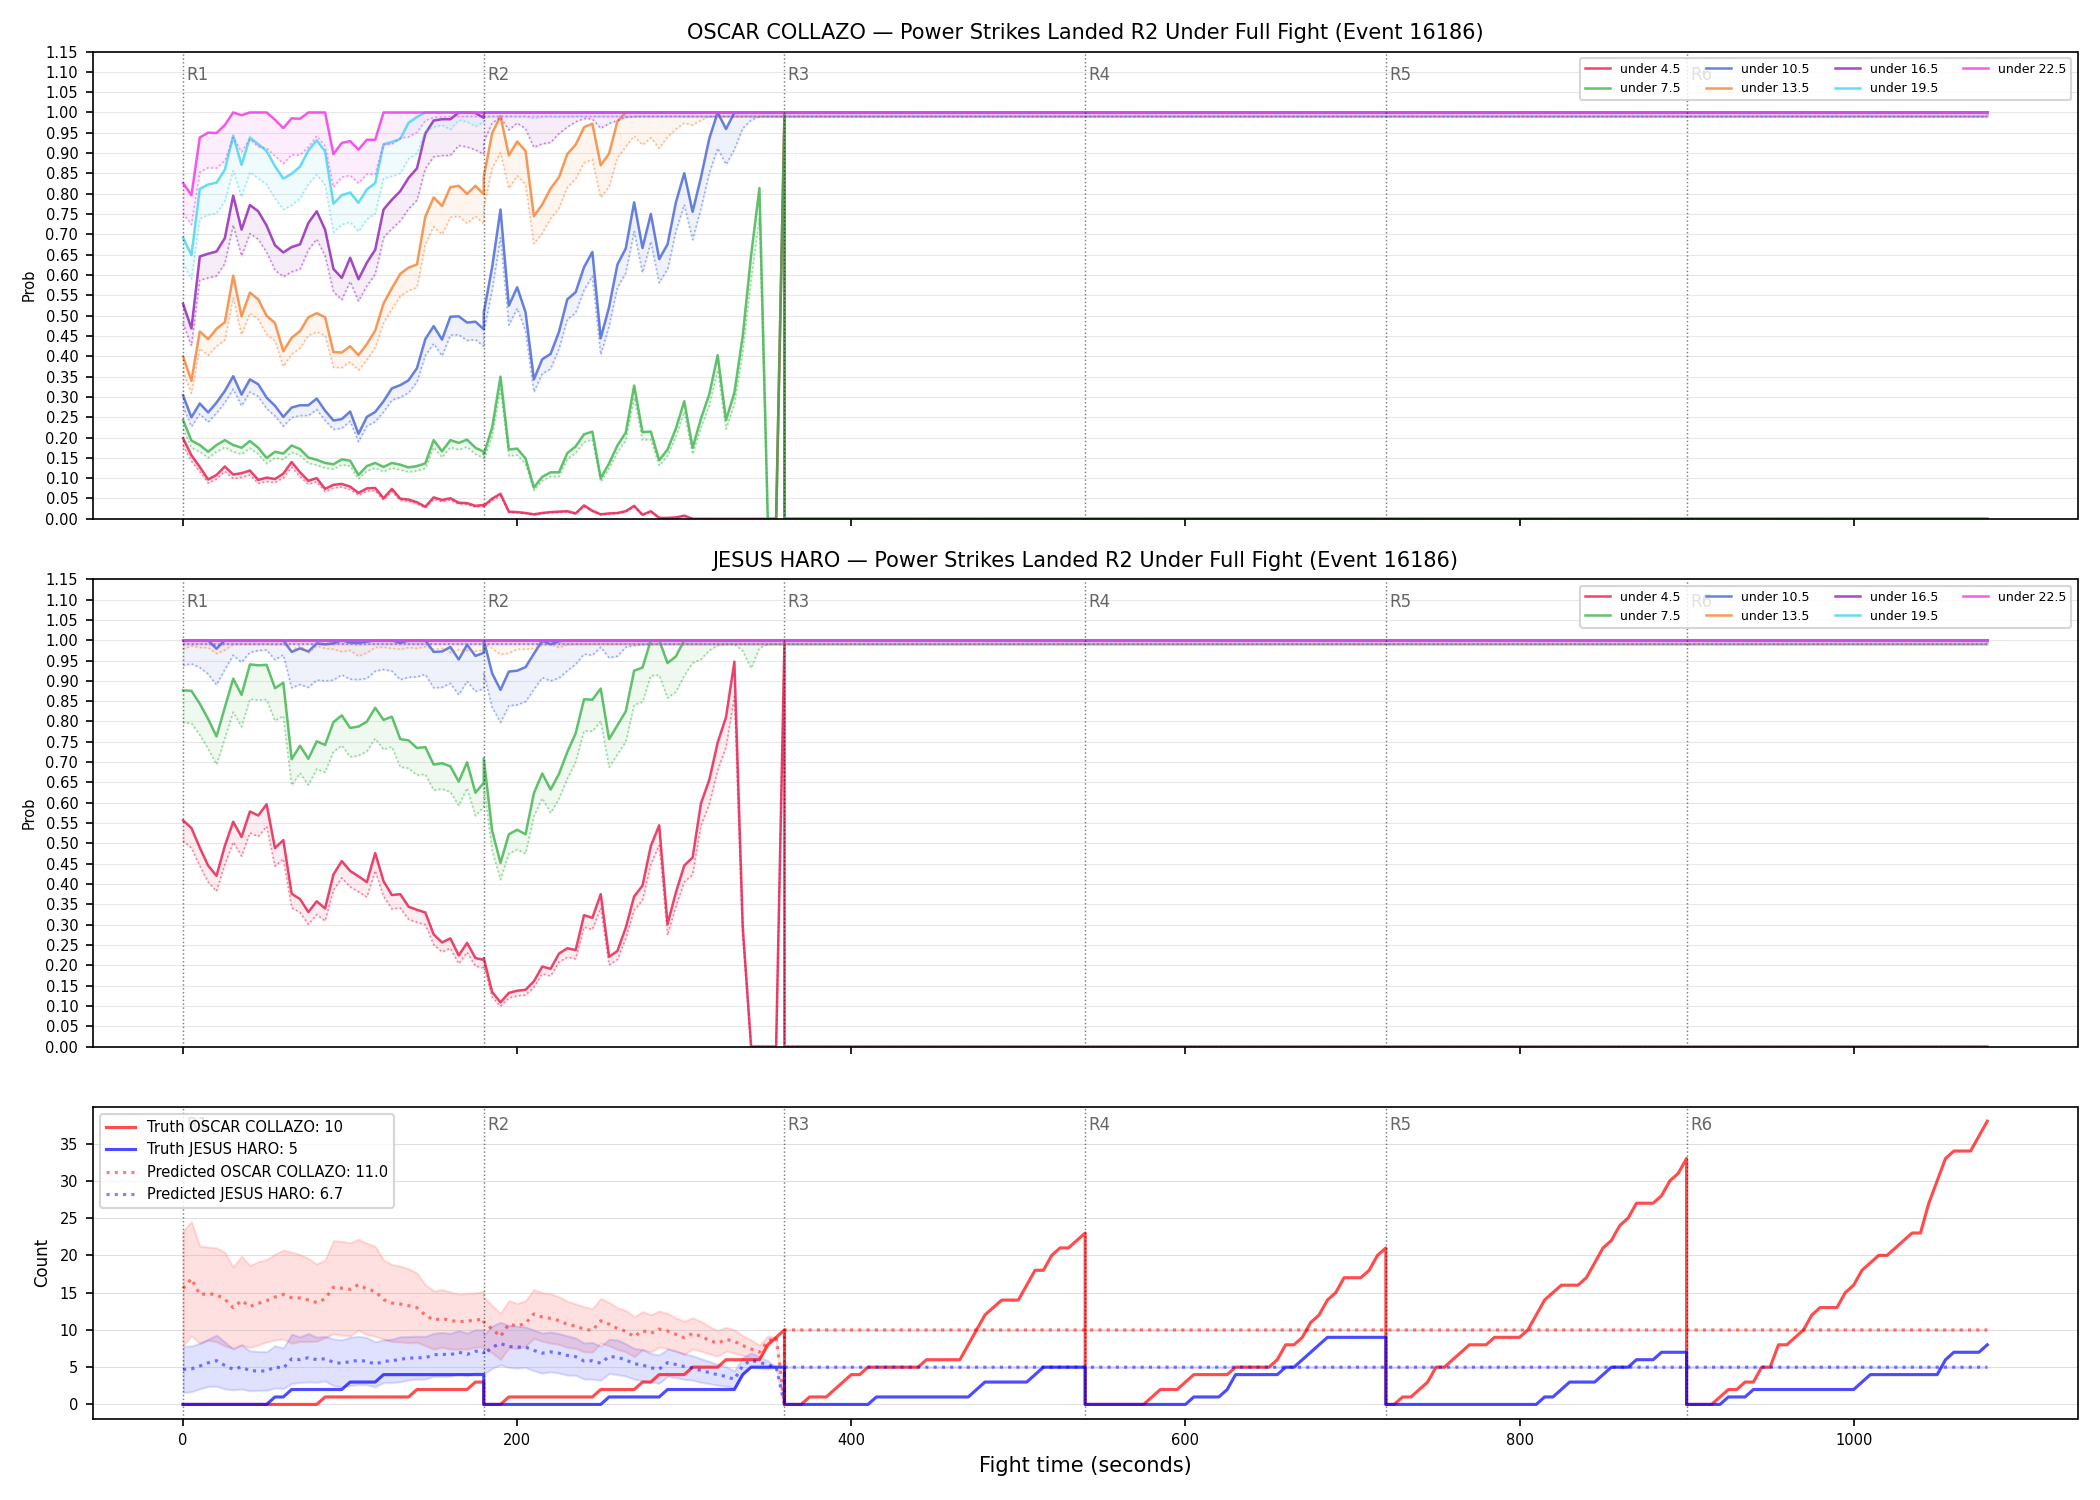
Task: Click the 20 tick on Count axis
Action: [68, 1256]
